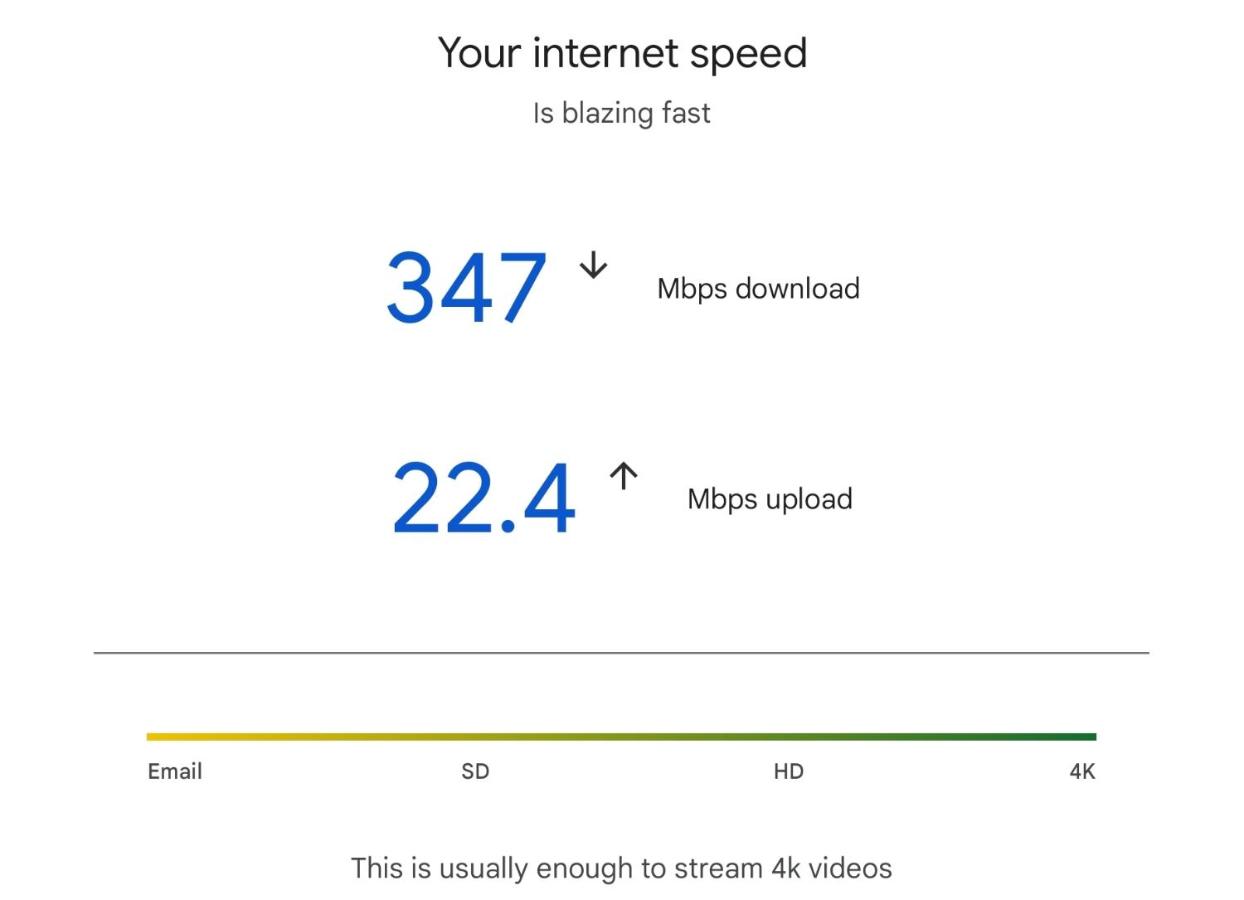Click the download arrow icon
Viewport: 1244px width, 900px height.
[593, 265]
